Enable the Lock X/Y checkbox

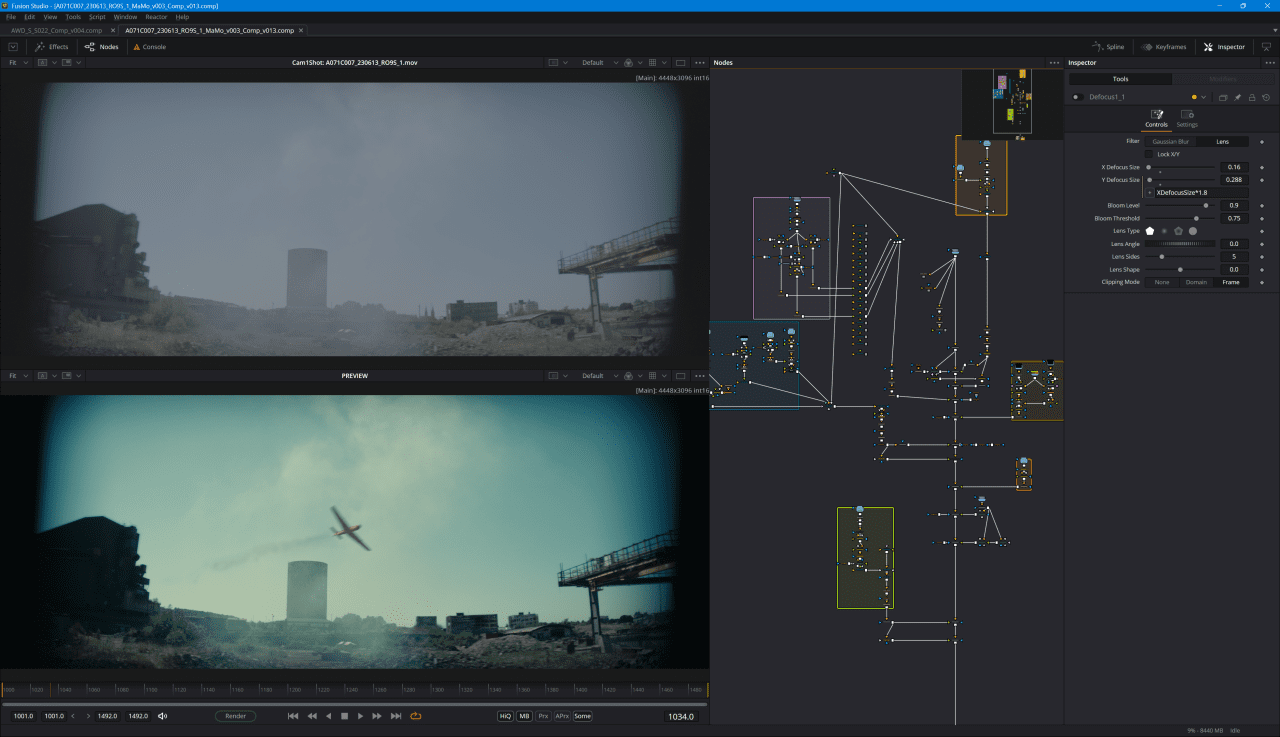click(x=1150, y=154)
